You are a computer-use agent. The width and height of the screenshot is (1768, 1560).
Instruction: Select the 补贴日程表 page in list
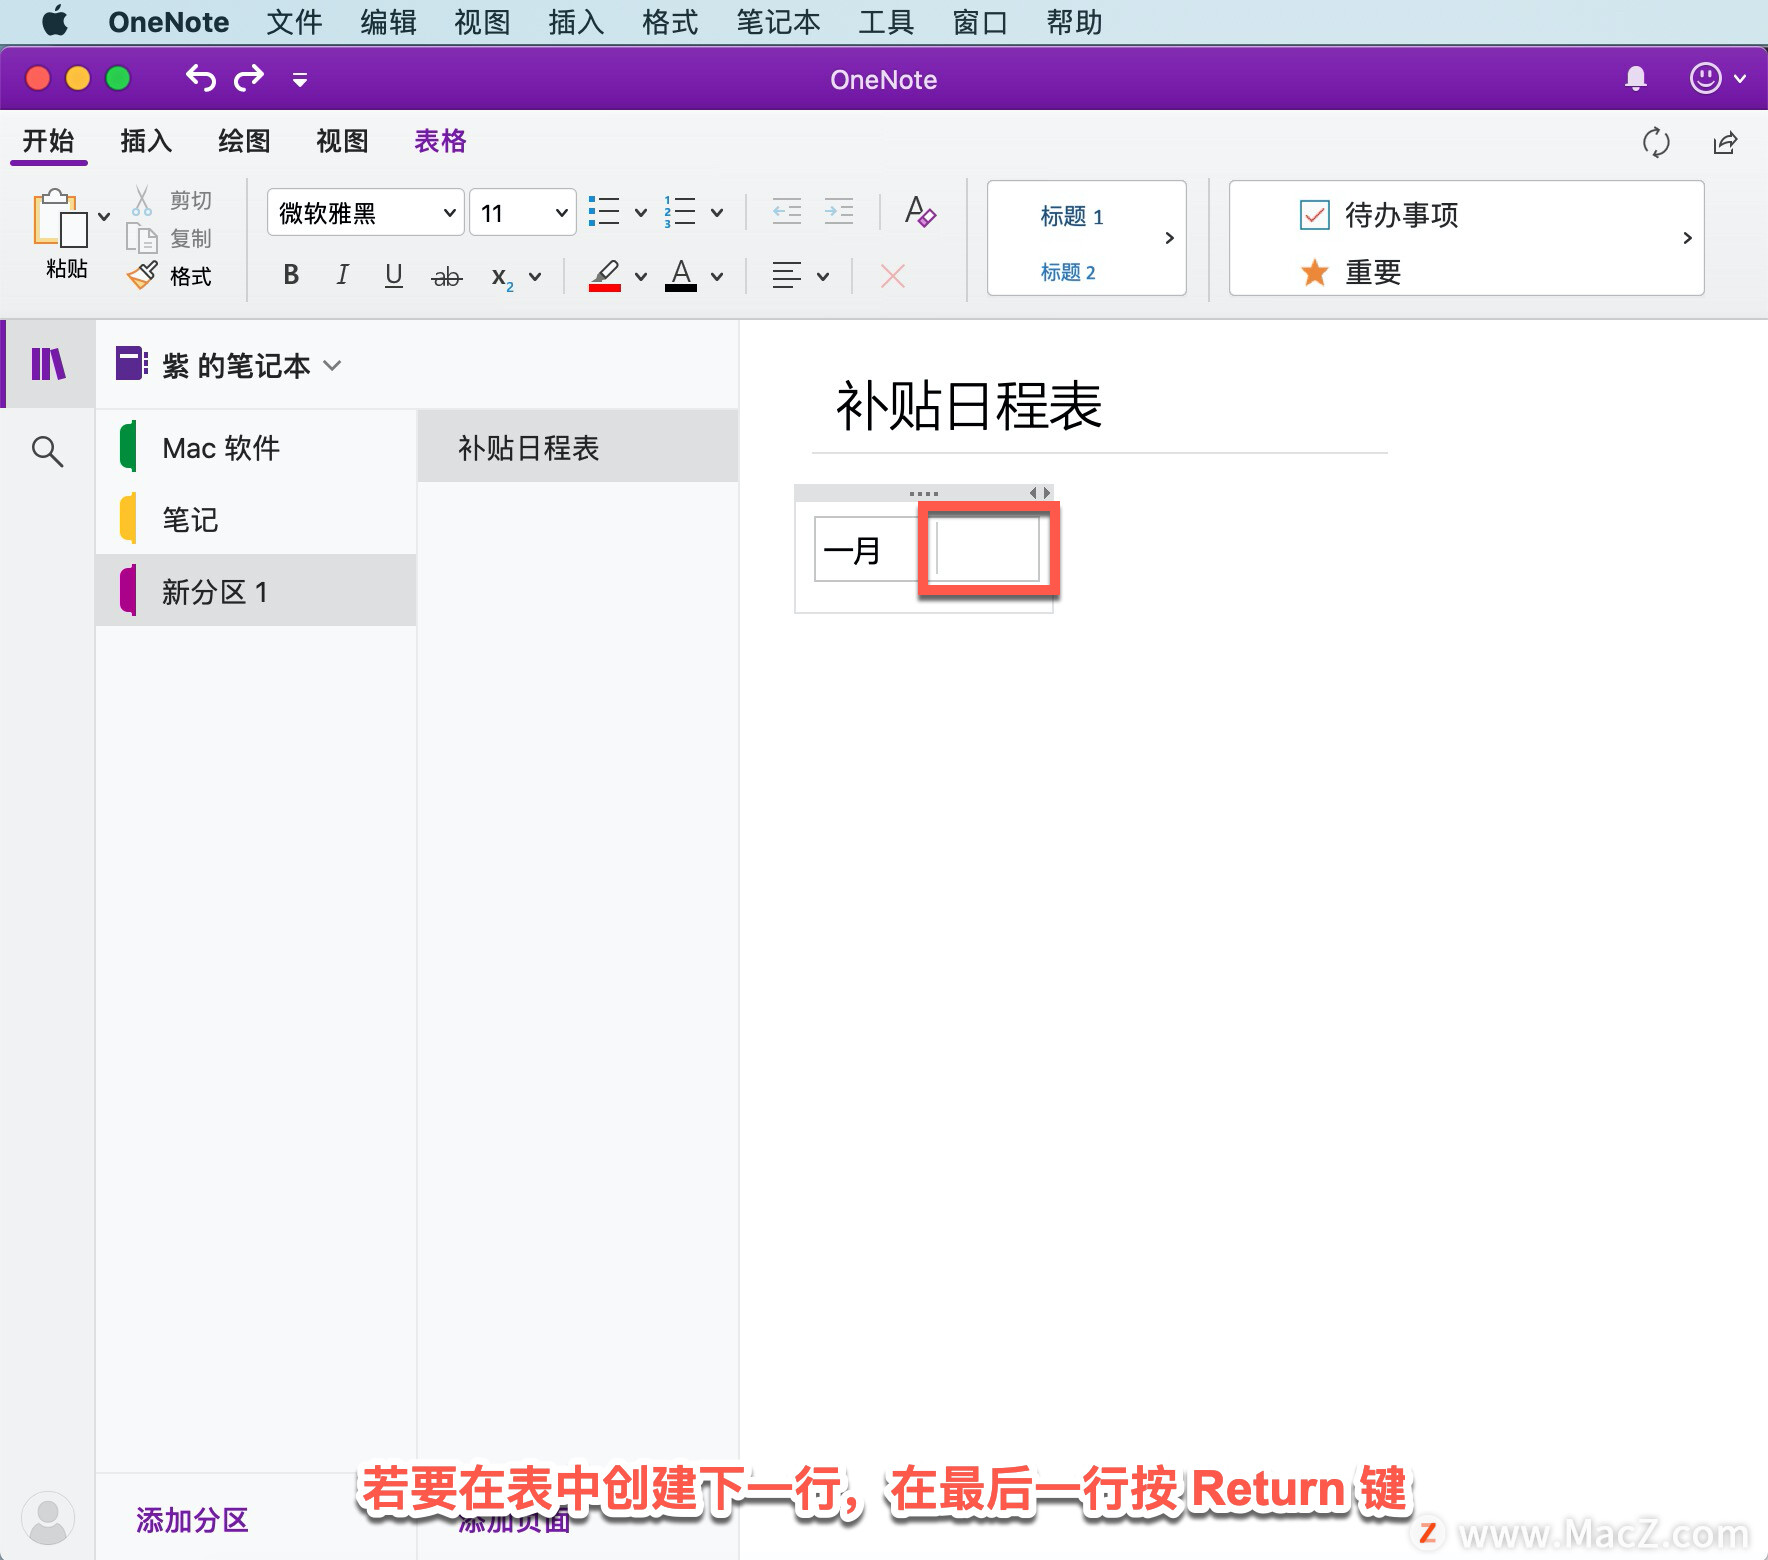(x=578, y=447)
